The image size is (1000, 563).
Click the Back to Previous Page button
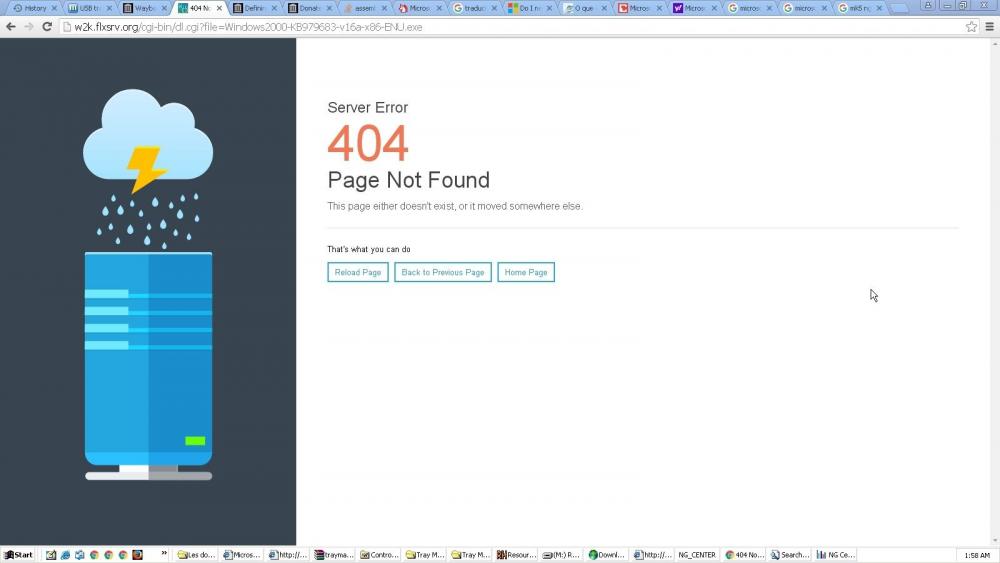pos(442,272)
